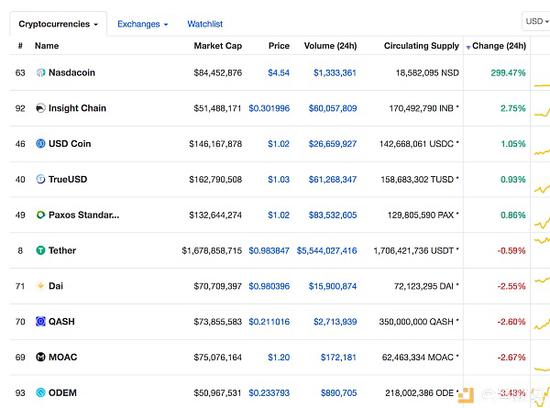Click Tether -0.59% change value
Image resolution: width=550 pixels, height=408 pixels.
(511, 250)
